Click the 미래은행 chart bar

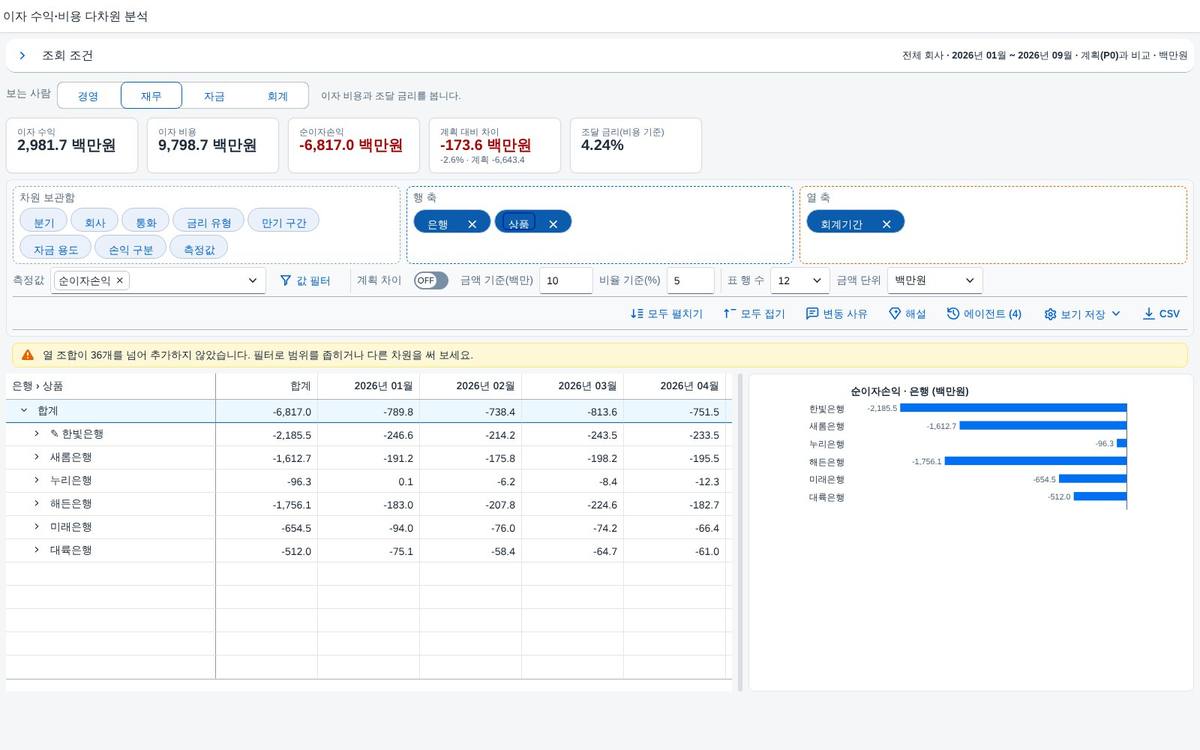pos(1093,478)
